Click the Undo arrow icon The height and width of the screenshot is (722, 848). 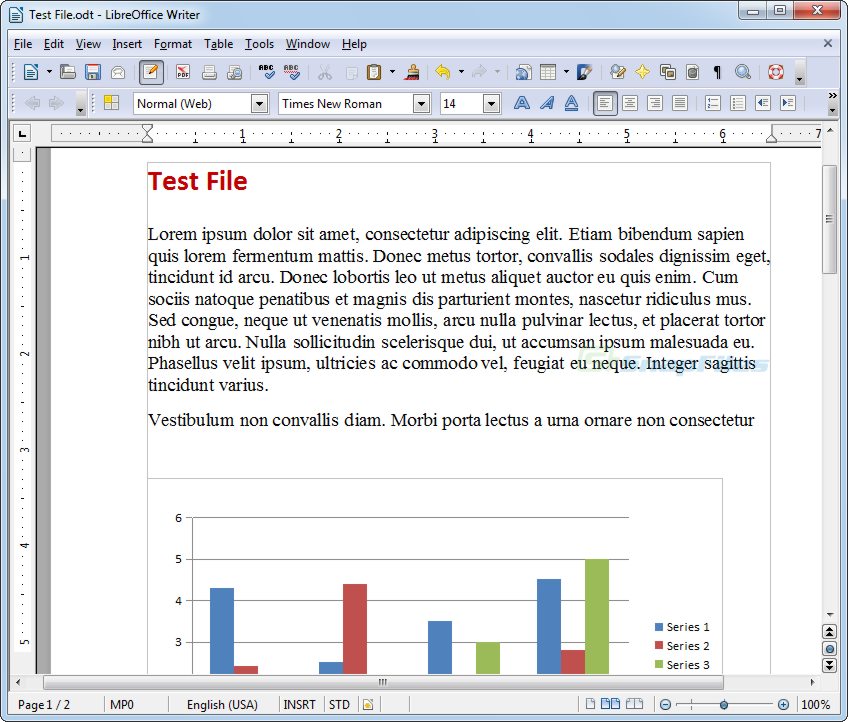[x=442, y=72]
